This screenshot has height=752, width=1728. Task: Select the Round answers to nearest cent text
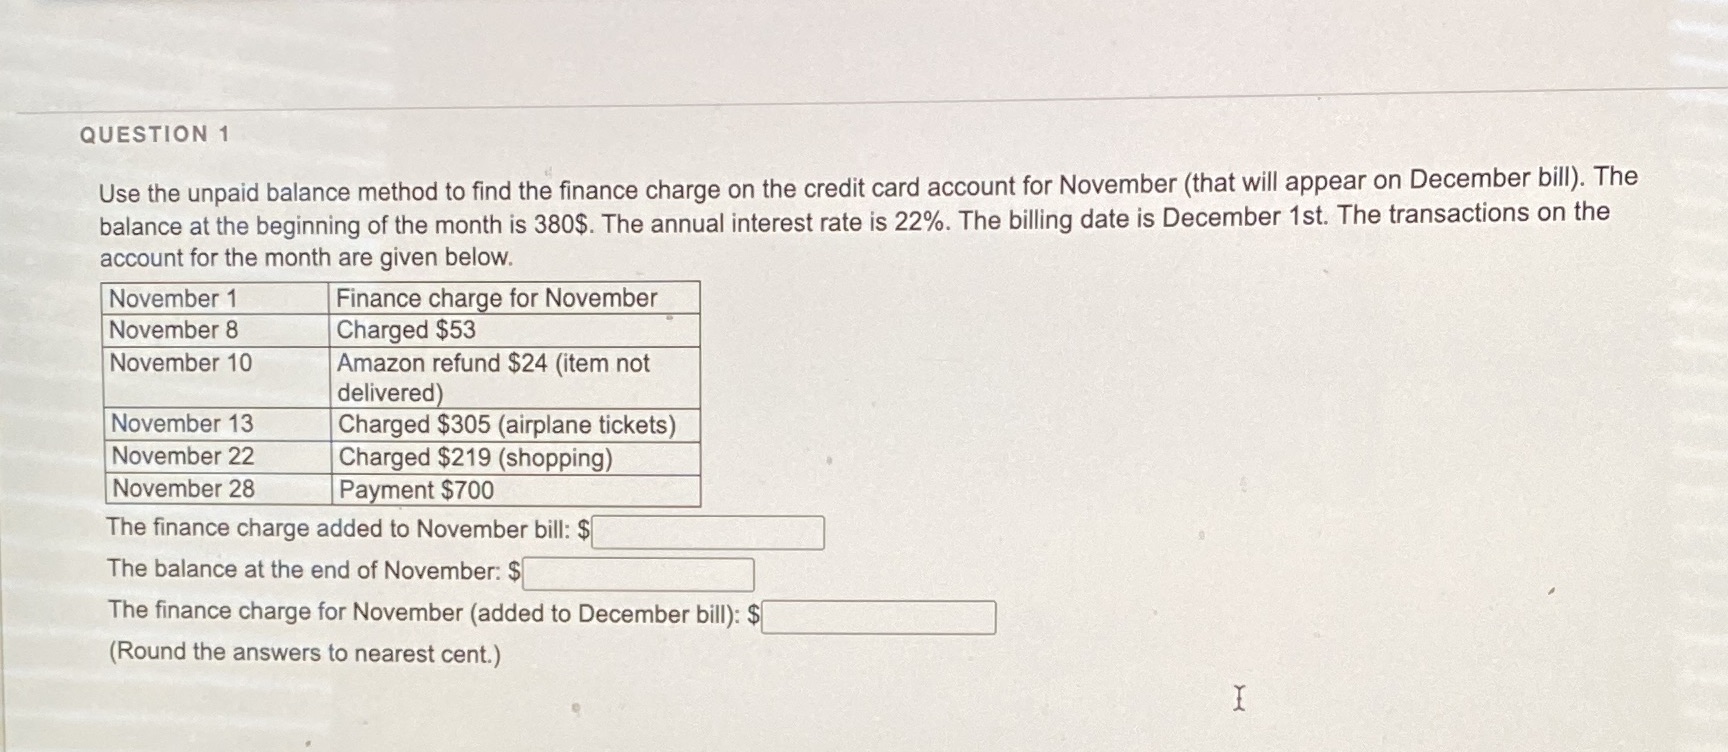(302, 652)
